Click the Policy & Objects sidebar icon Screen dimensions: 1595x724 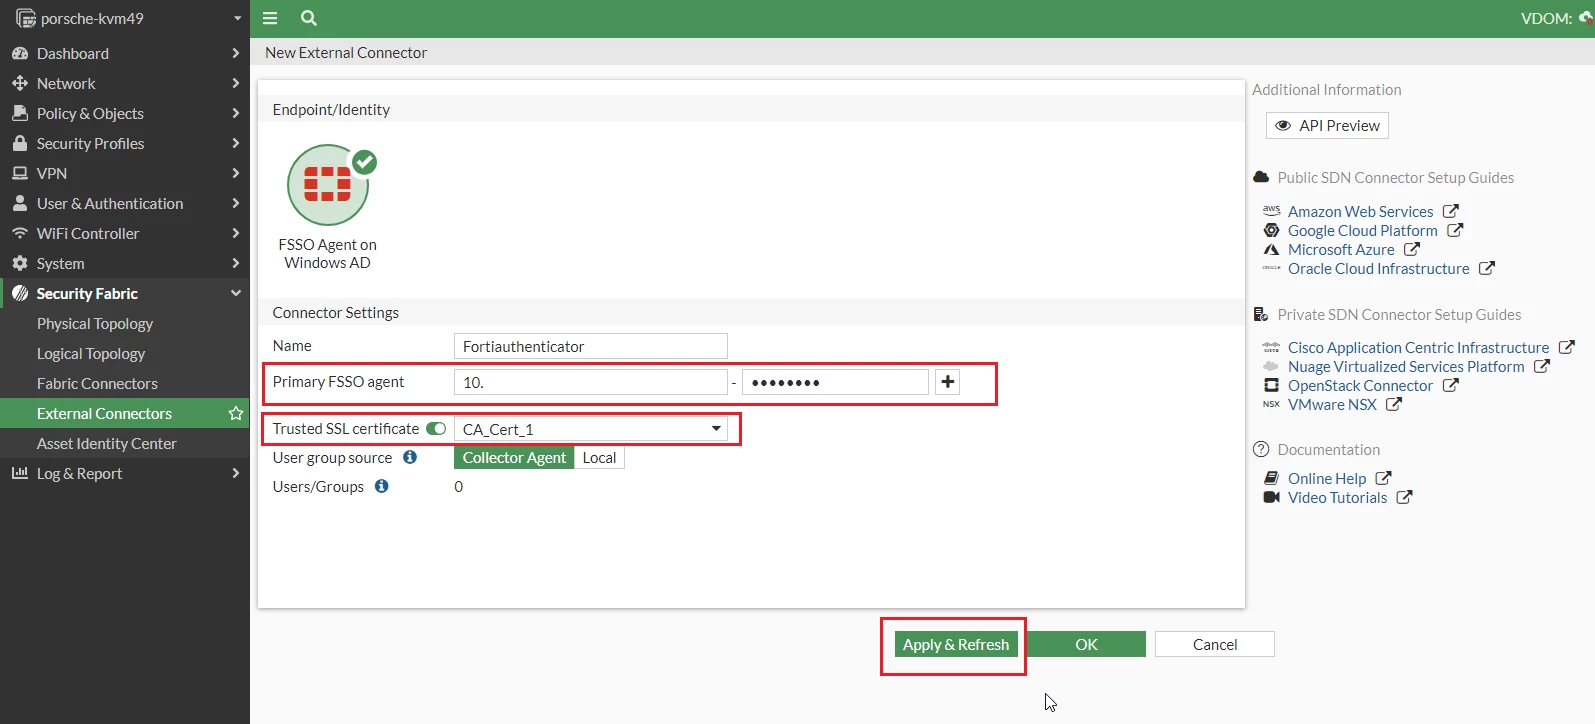pyautogui.click(x=20, y=113)
